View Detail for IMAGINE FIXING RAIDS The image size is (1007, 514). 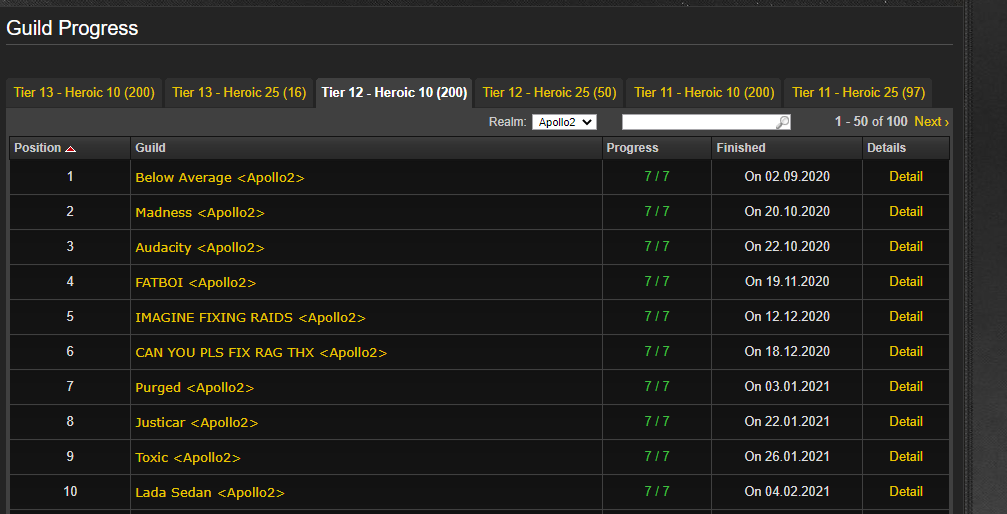pos(906,316)
